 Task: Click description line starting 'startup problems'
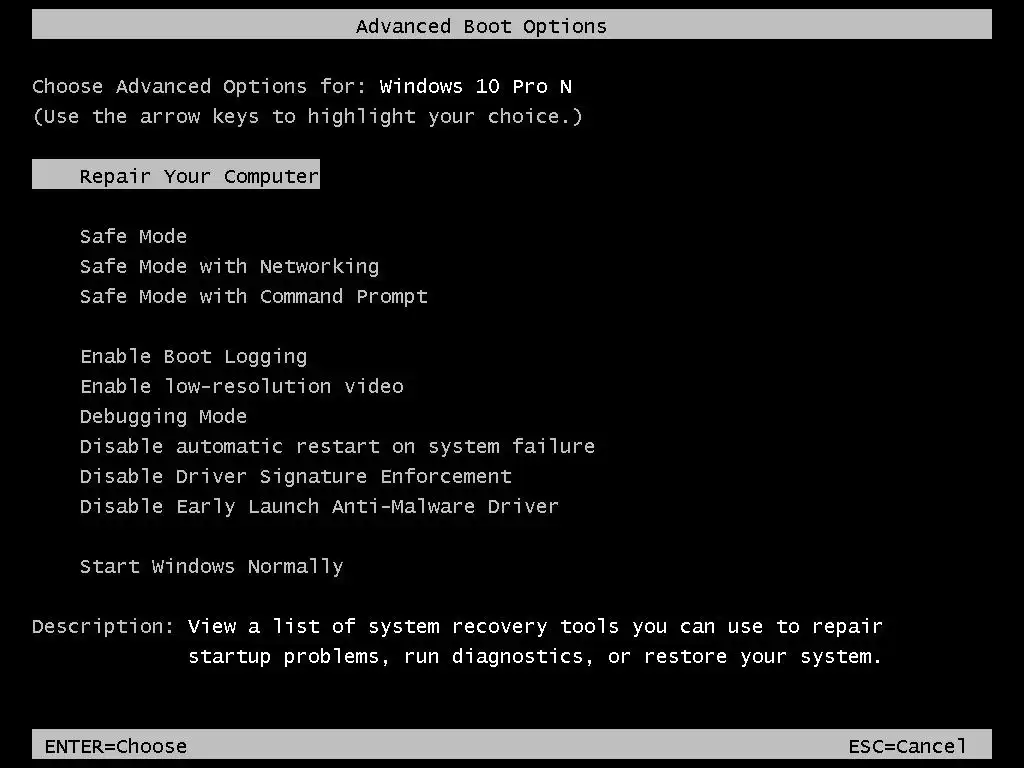(x=535, y=656)
